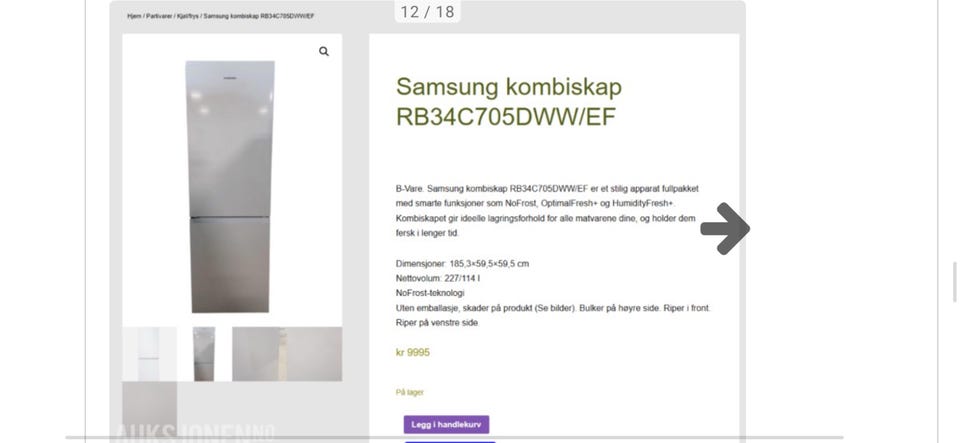Open the Kjøl/frys breadcrumb link
This screenshot has width=960, height=443.
point(187,16)
